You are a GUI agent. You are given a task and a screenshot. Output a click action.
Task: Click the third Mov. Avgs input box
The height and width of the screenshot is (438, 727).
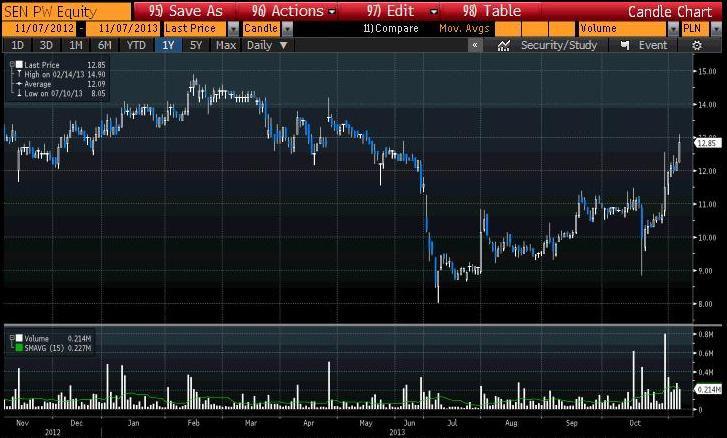pos(561,29)
